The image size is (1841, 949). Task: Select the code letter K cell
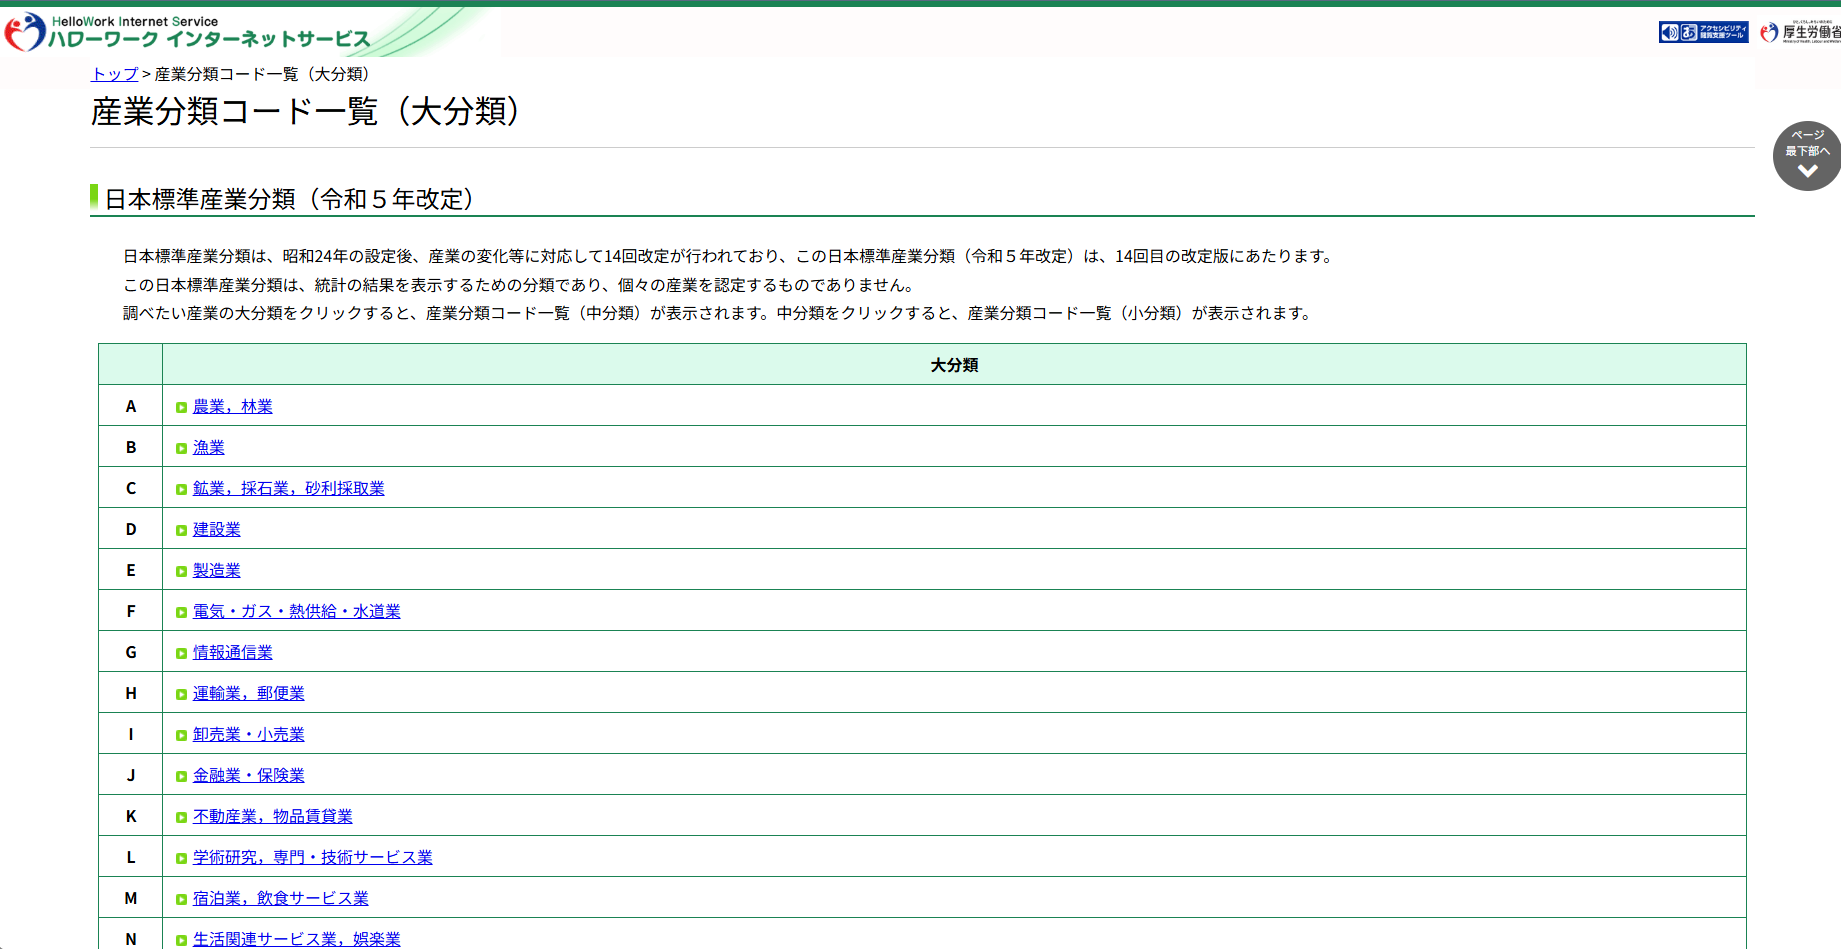coord(131,816)
